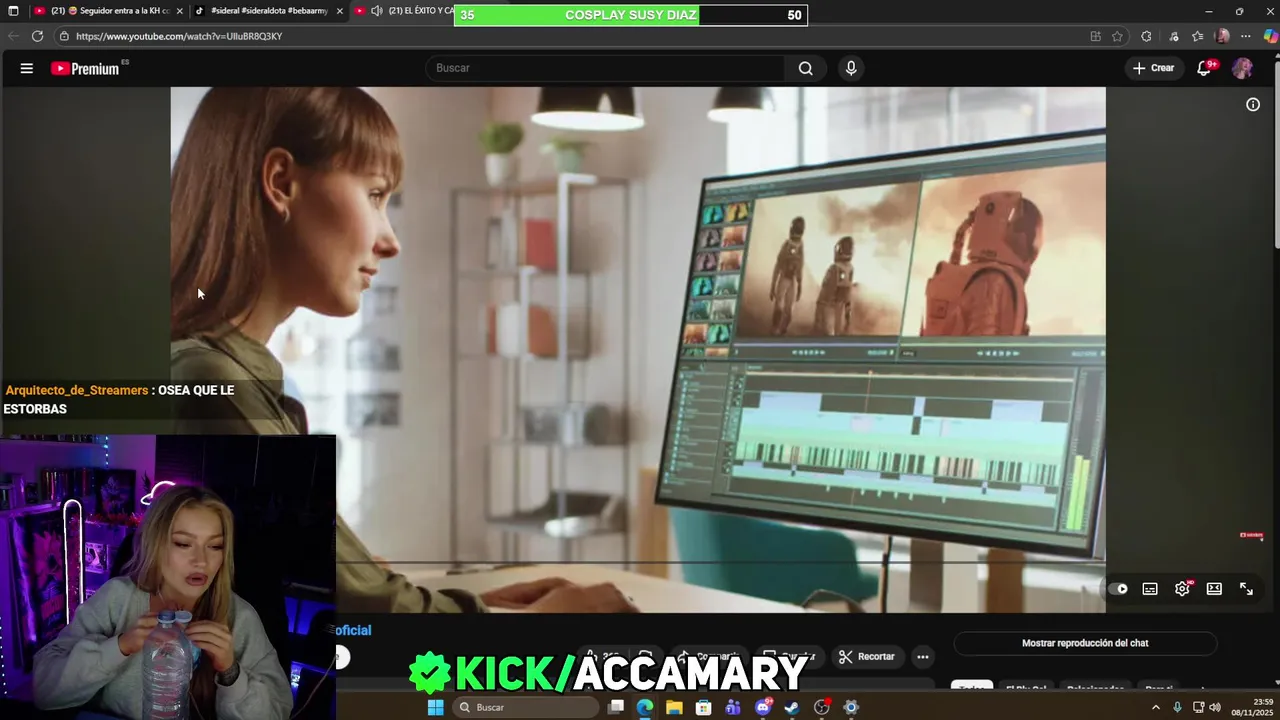Show video info card icon

[x=1253, y=104]
